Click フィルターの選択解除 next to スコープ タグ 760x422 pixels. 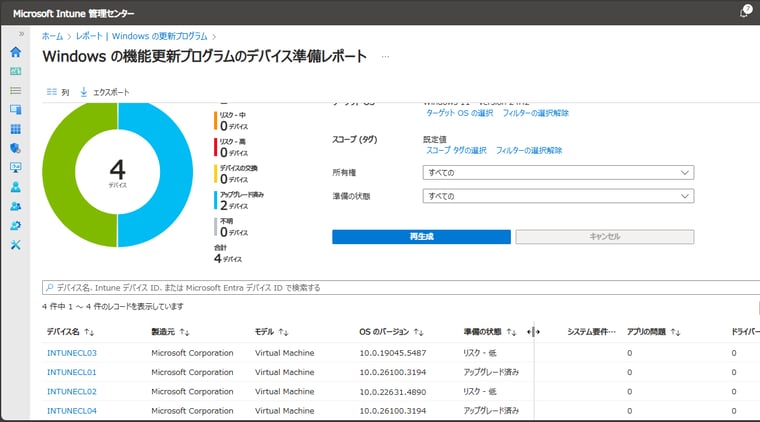[529, 150]
